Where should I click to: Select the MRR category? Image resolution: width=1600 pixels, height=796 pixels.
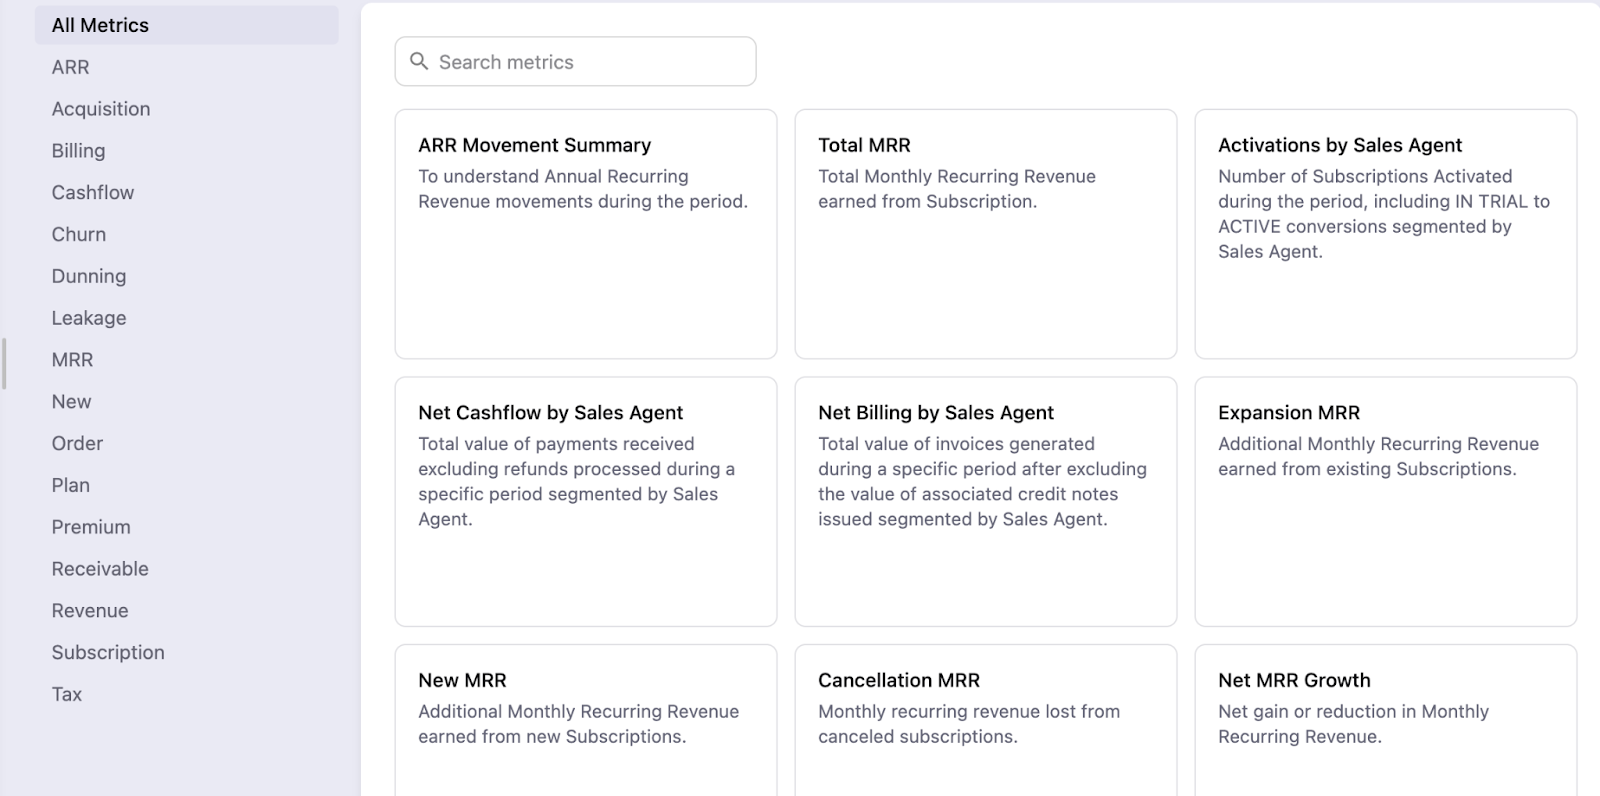(72, 360)
